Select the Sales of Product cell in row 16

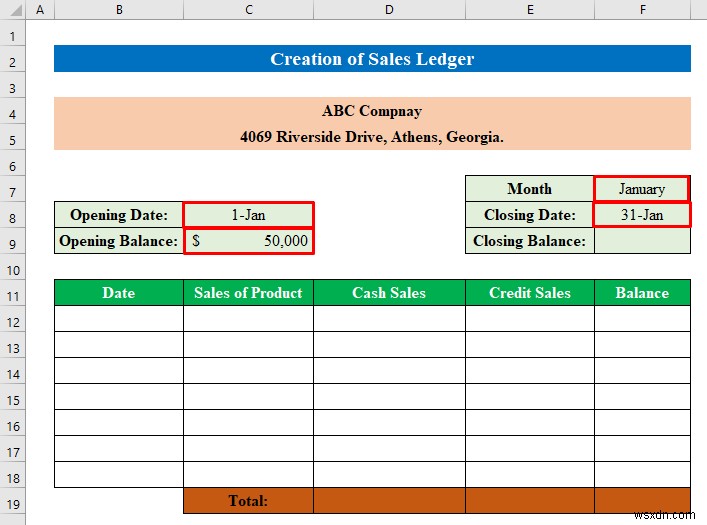pyautogui.click(x=248, y=423)
